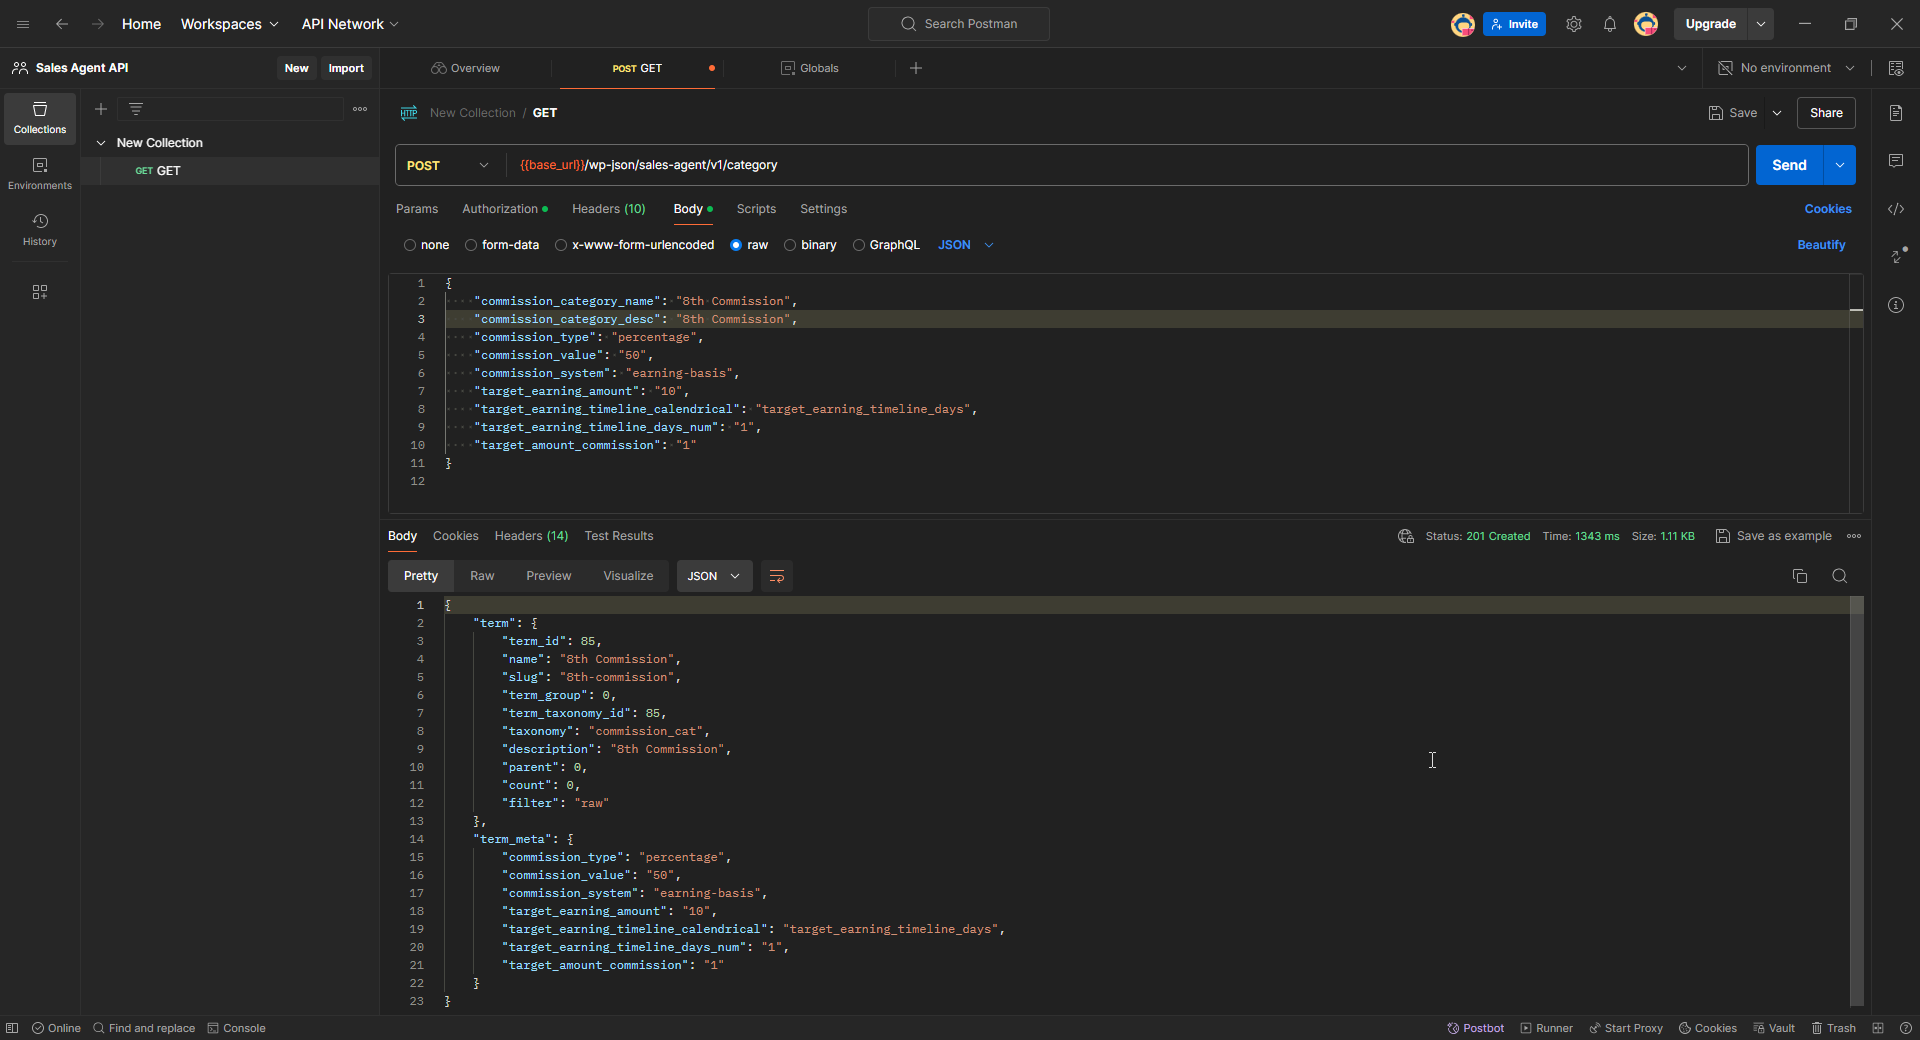Show Raw response view

click(x=482, y=576)
